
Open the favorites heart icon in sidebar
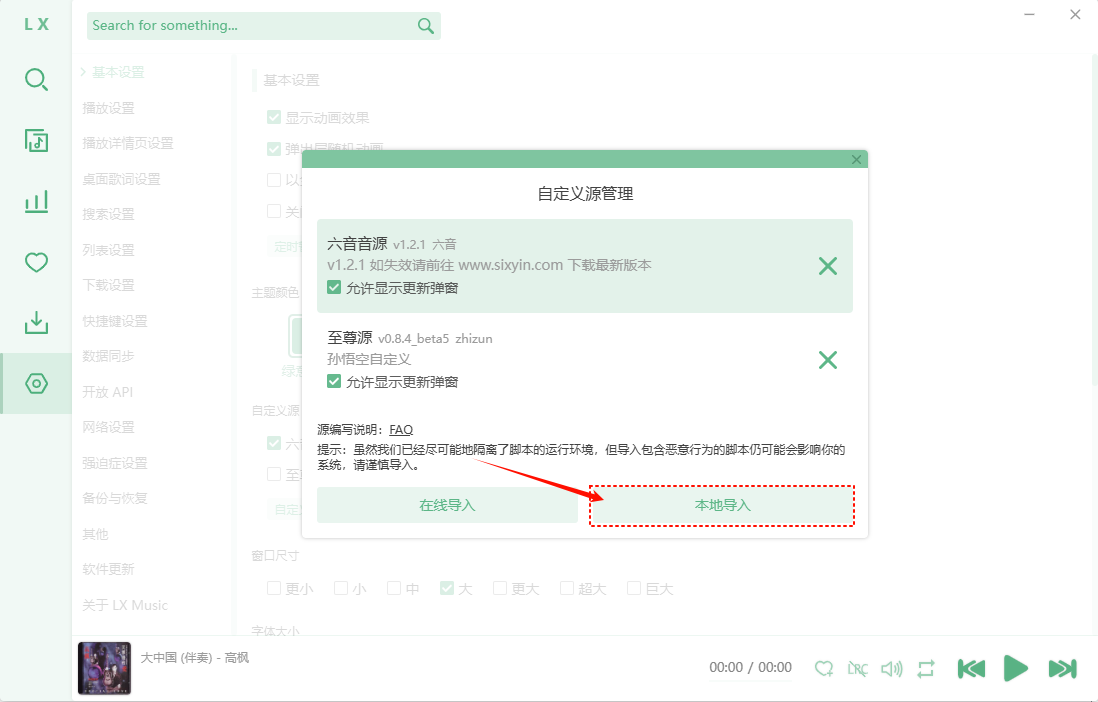tap(36, 263)
